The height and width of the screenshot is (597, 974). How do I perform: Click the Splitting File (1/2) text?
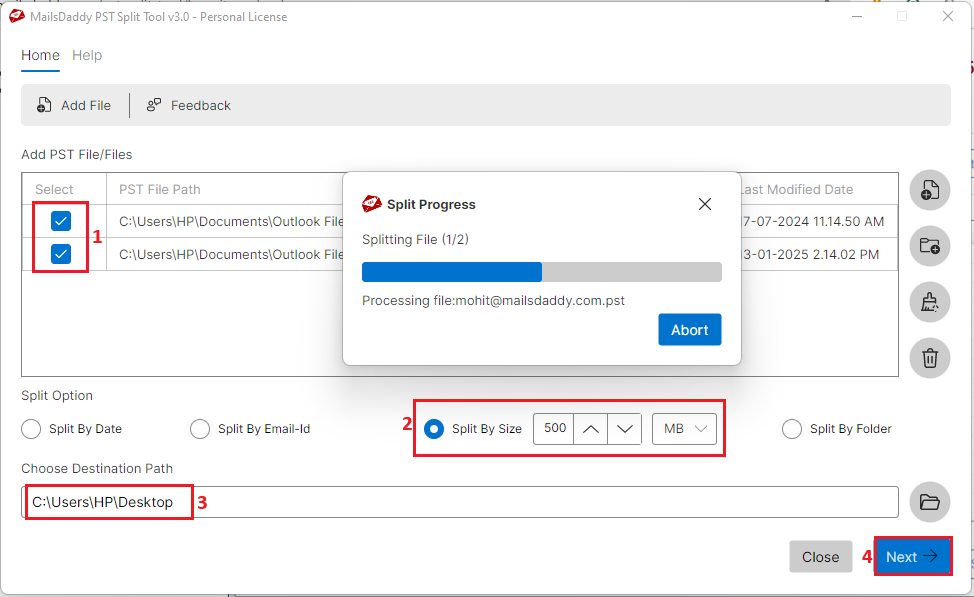coord(415,240)
